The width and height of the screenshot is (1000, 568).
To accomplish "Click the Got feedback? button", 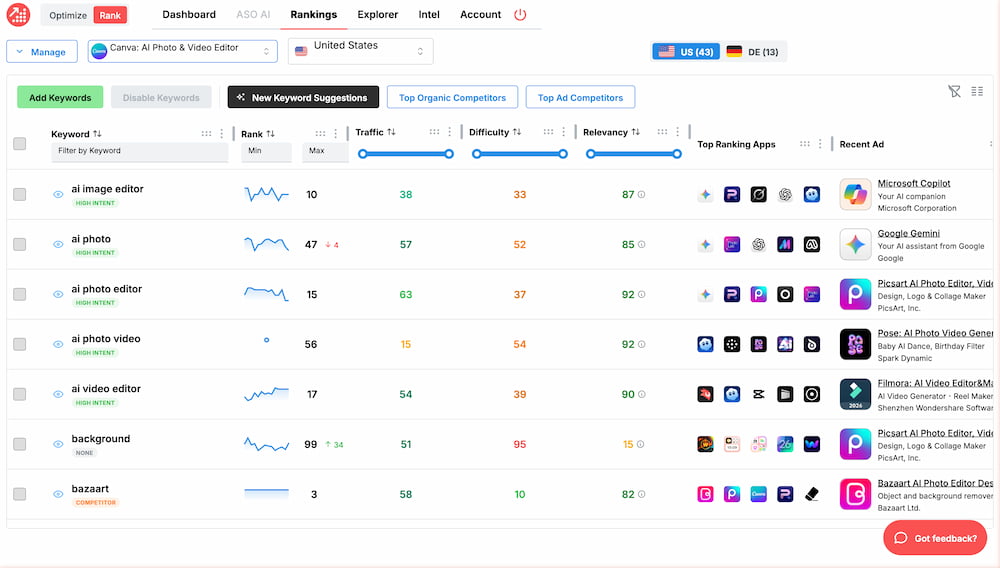I will tap(935, 538).
